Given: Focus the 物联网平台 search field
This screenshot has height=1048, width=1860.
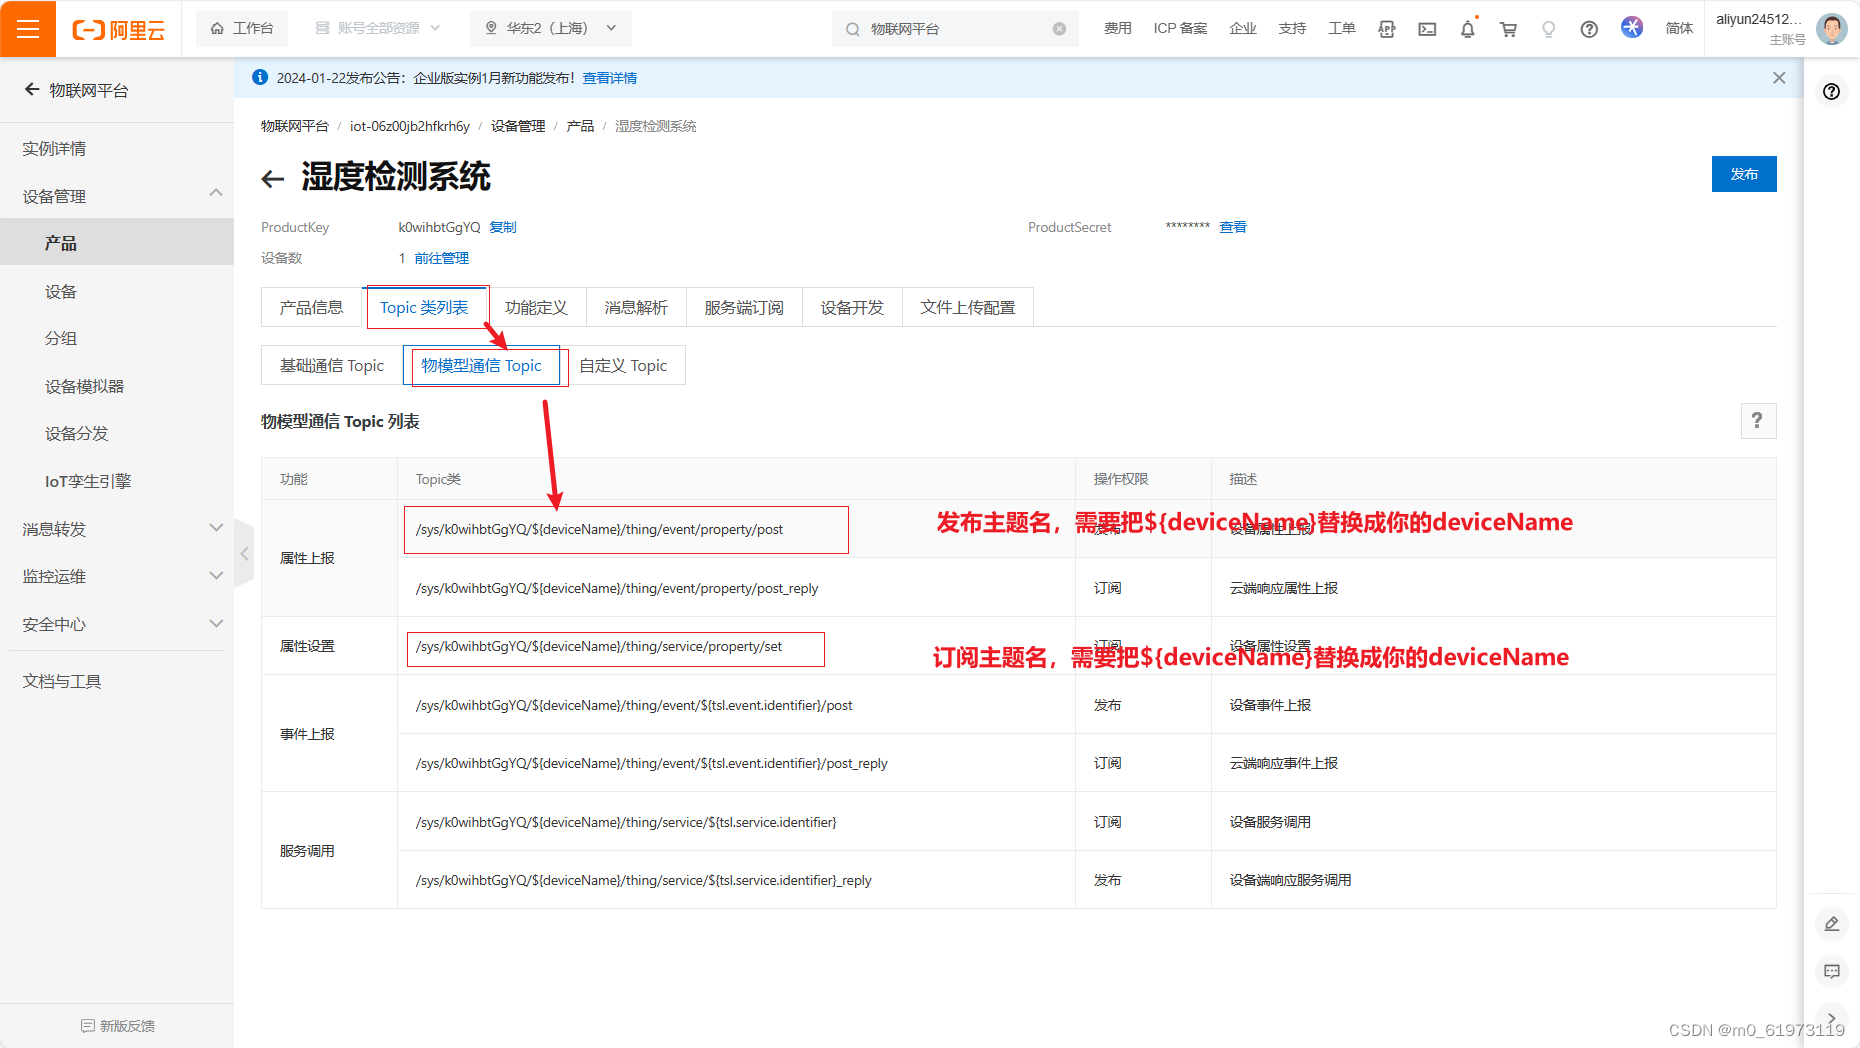Looking at the screenshot, I should point(954,29).
